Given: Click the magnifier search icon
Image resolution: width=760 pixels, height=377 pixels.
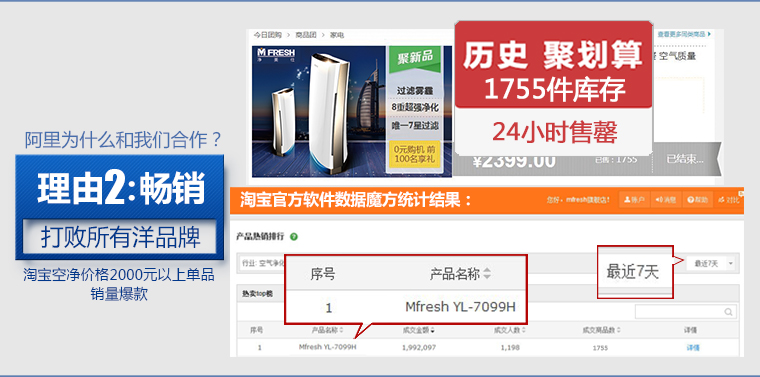Looking at the screenshot, I should (728, 313).
